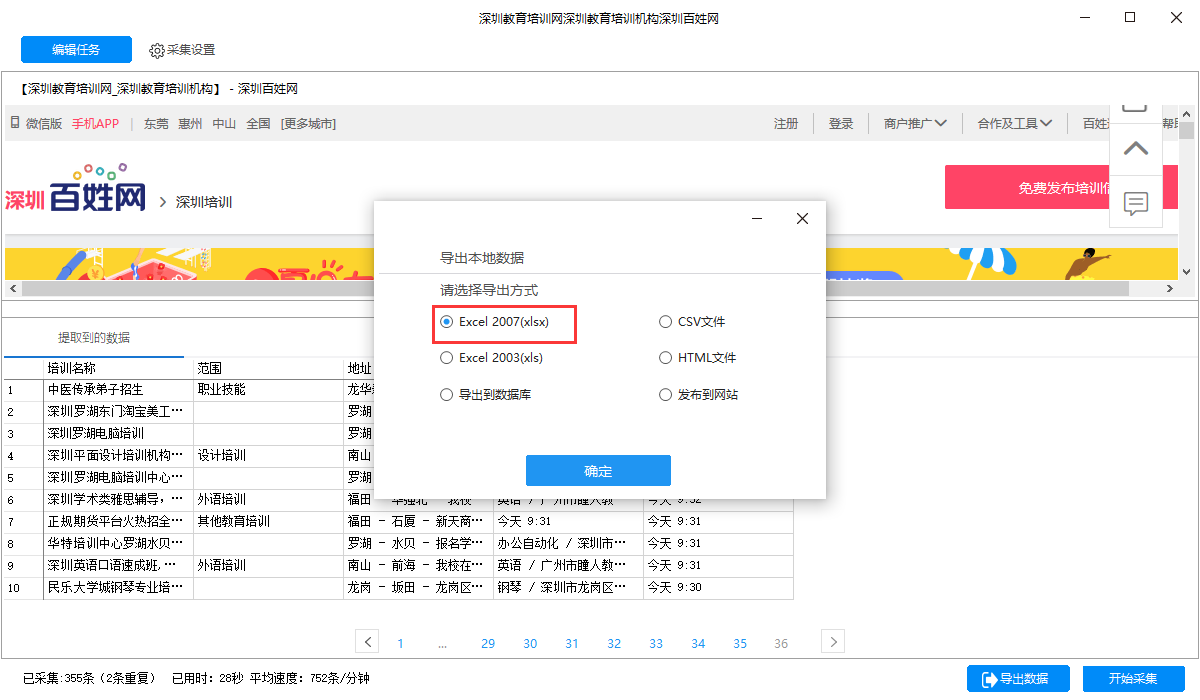Go to results page 31
The height and width of the screenshot is (700, 1200).
click(572, 643)
